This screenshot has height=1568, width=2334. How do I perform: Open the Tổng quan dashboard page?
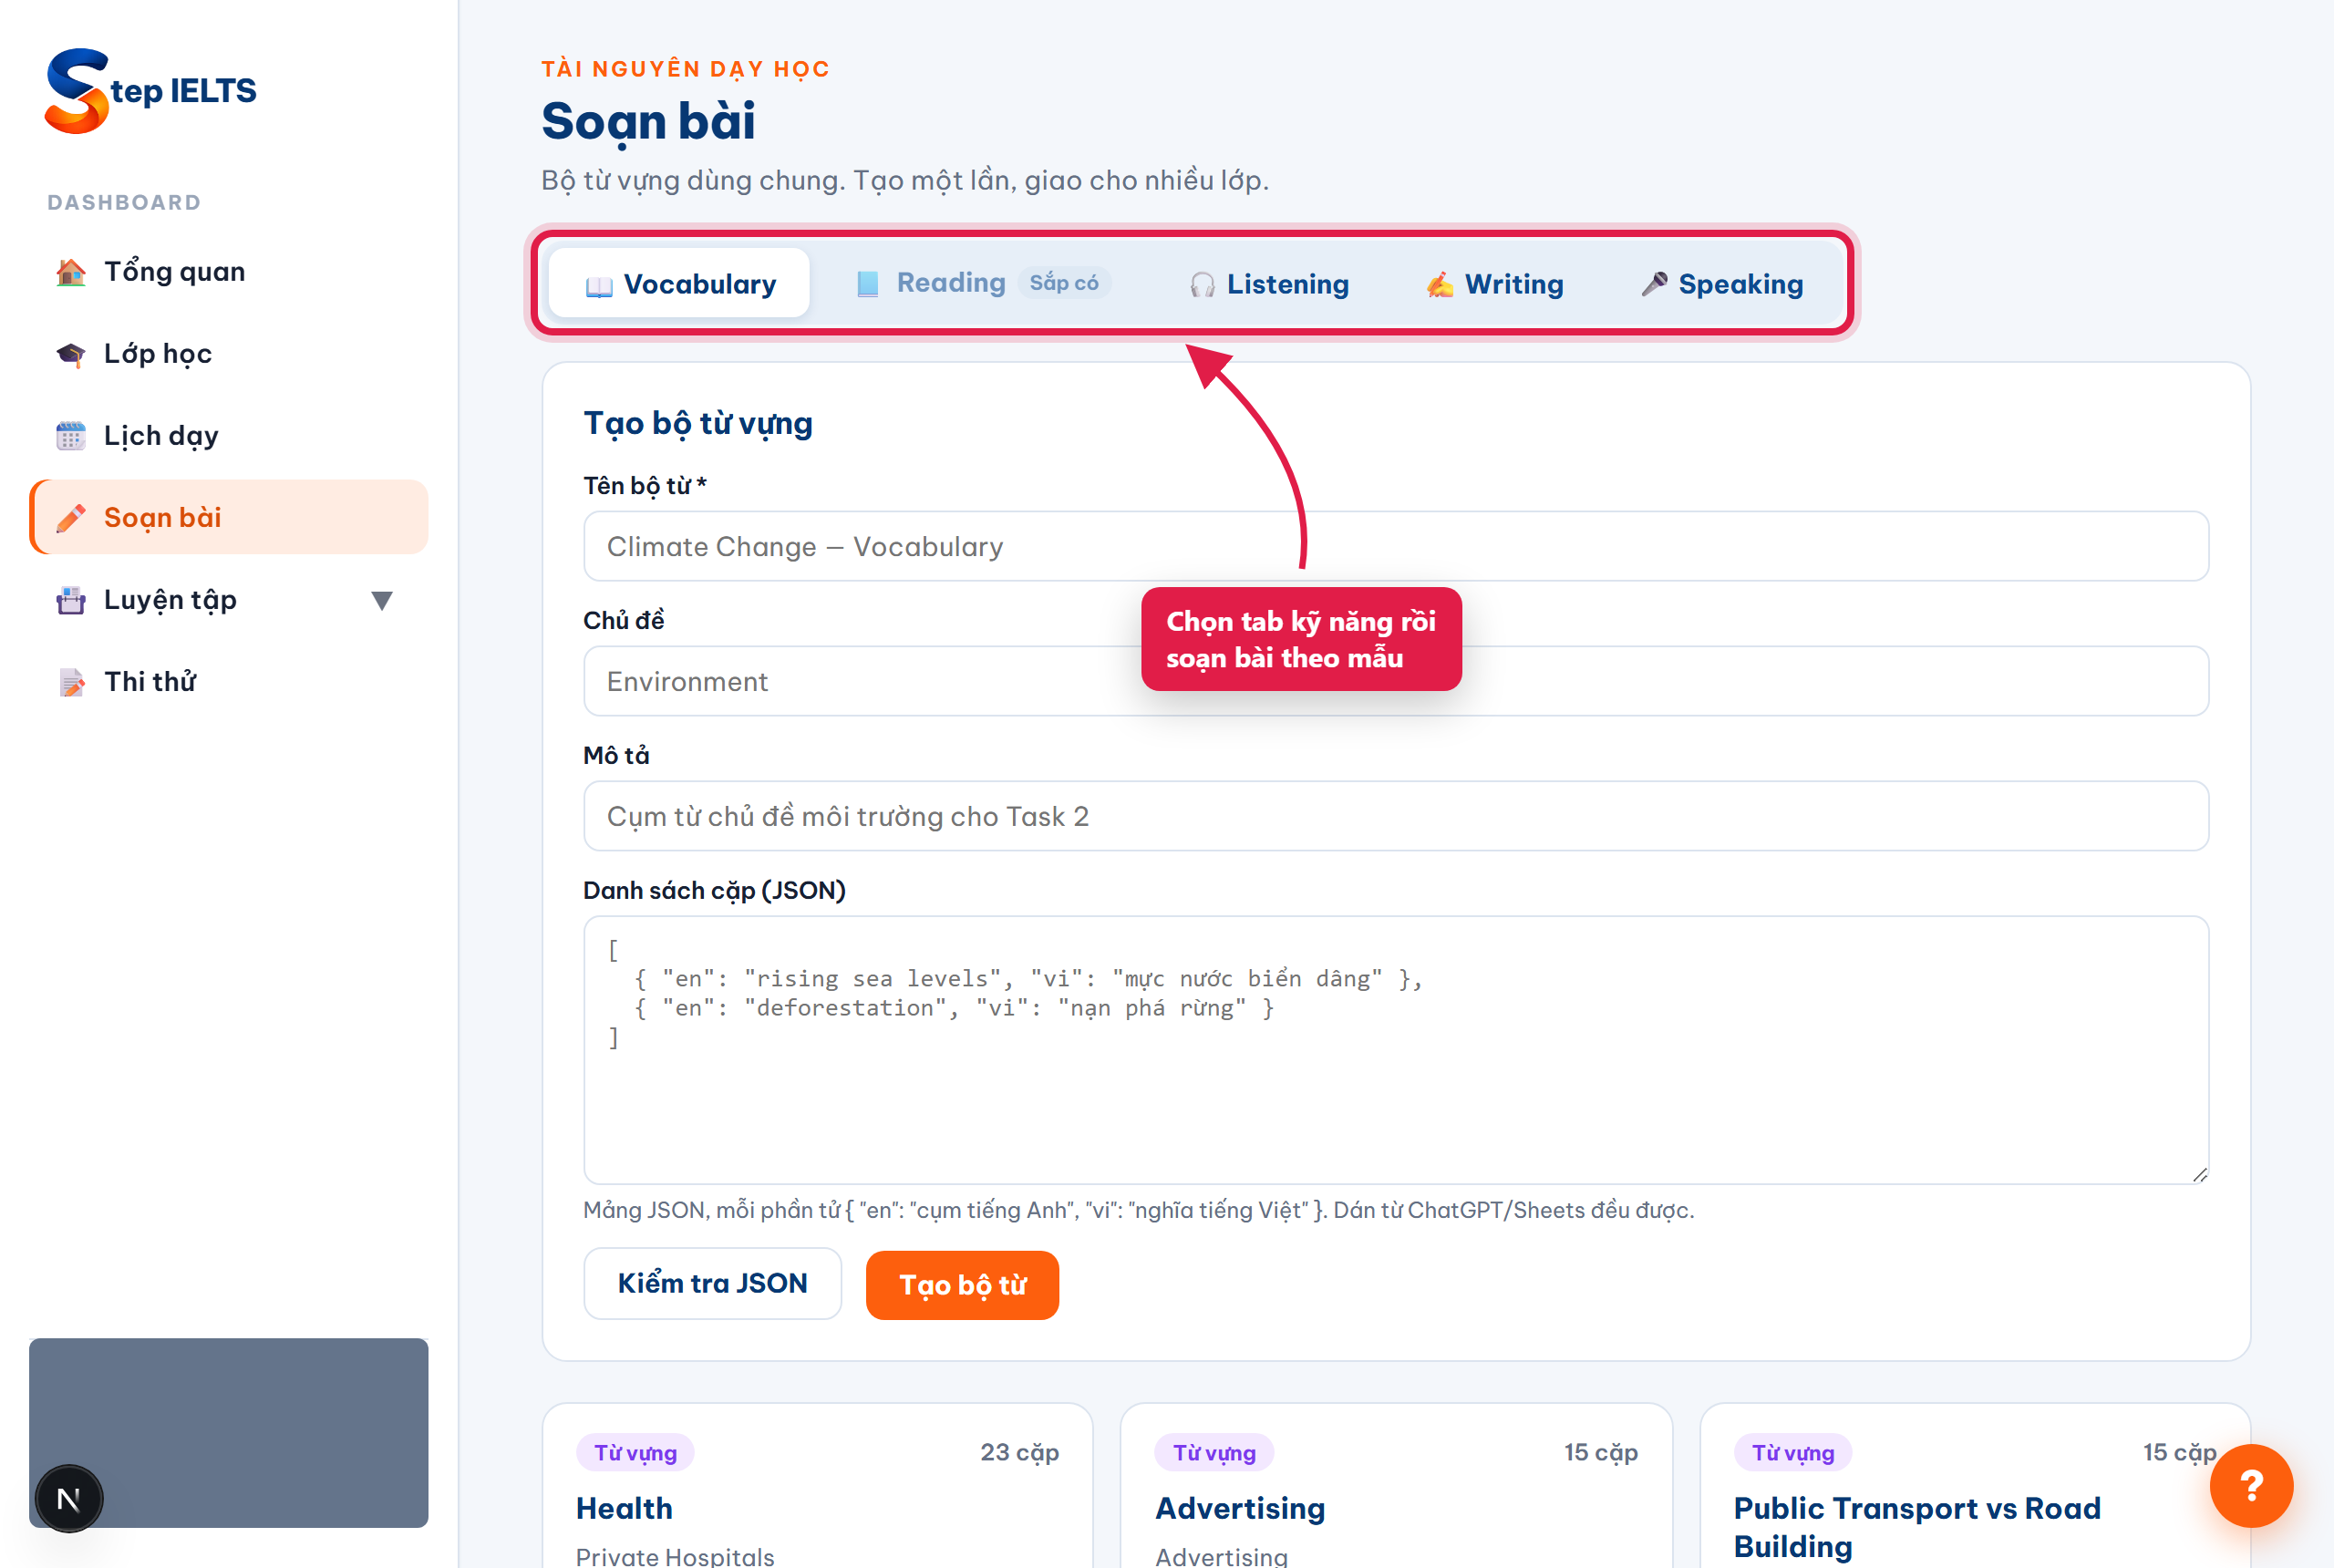229,272
